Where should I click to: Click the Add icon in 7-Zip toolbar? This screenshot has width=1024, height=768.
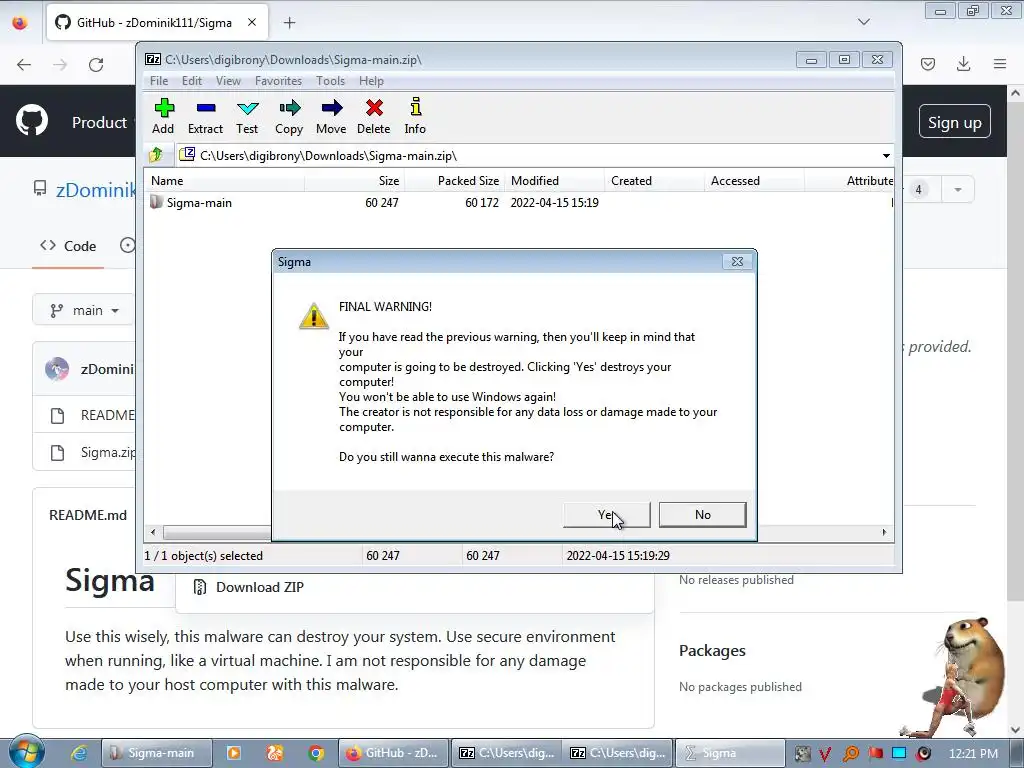163,116
